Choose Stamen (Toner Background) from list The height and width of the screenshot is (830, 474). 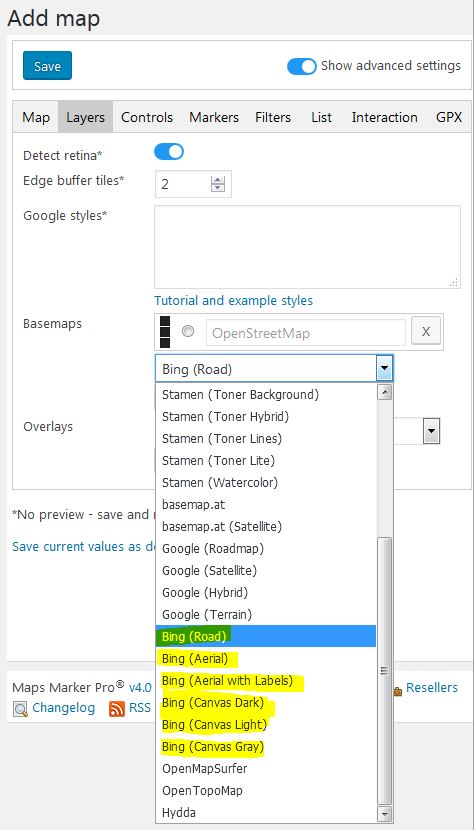pyautogui.click(x=266, y=394)
